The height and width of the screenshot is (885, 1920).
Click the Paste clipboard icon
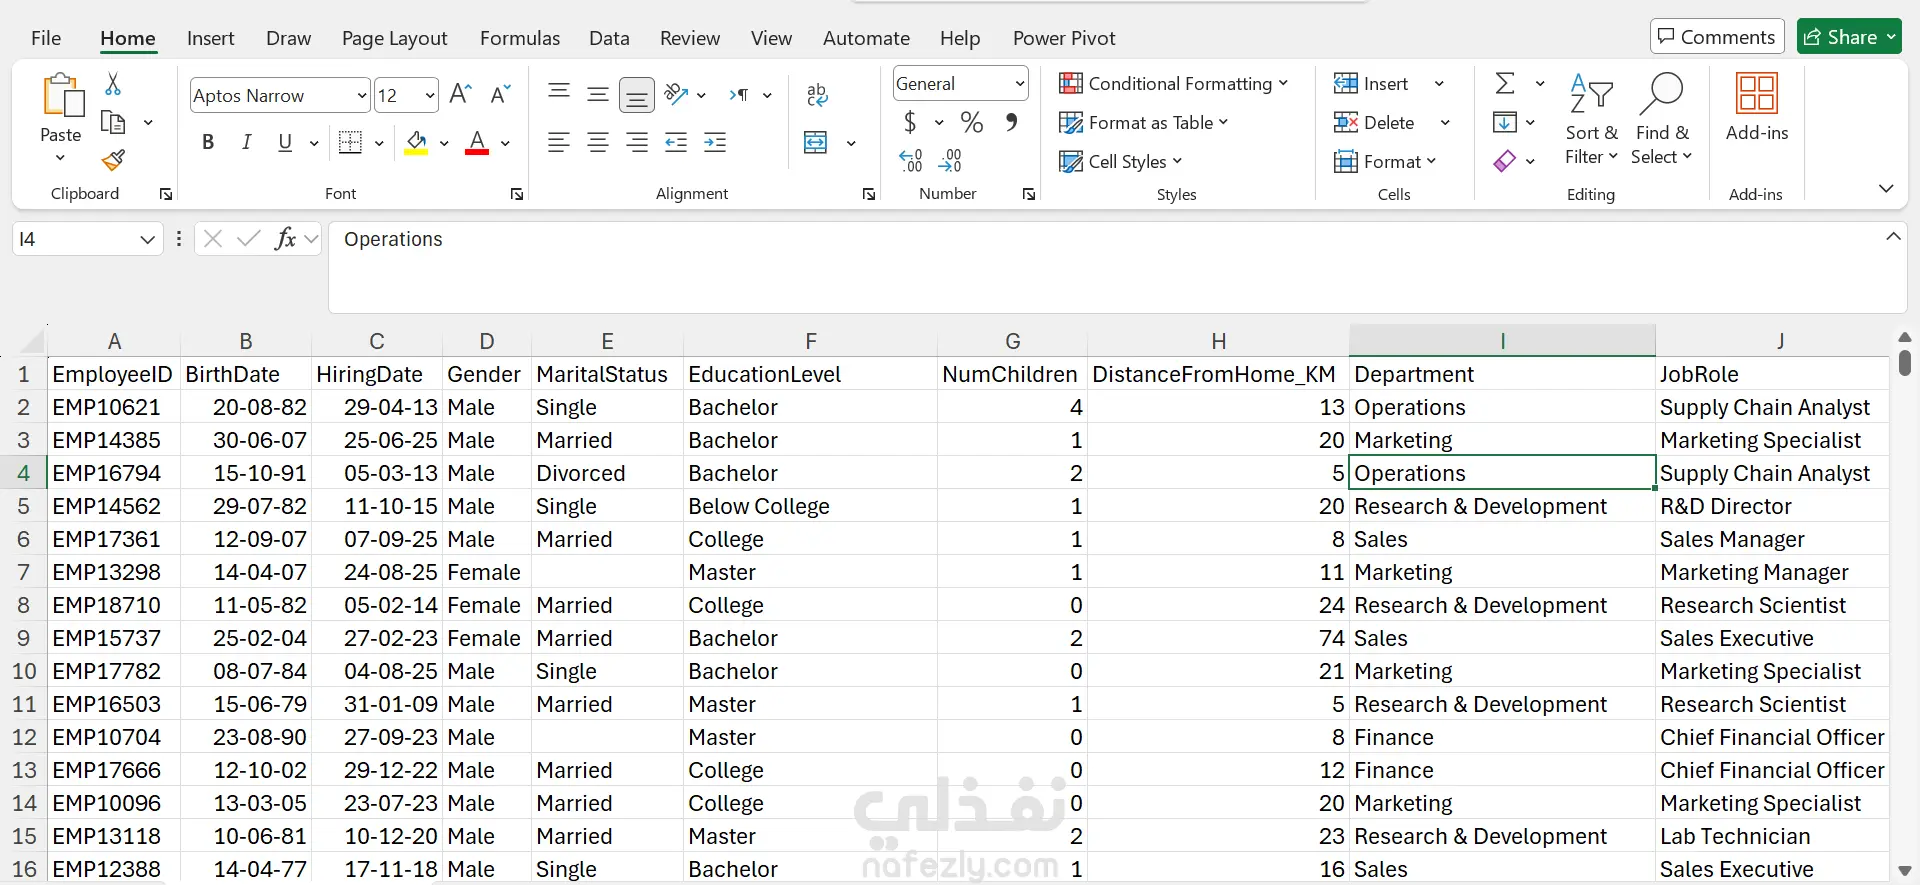pos(62,96)
